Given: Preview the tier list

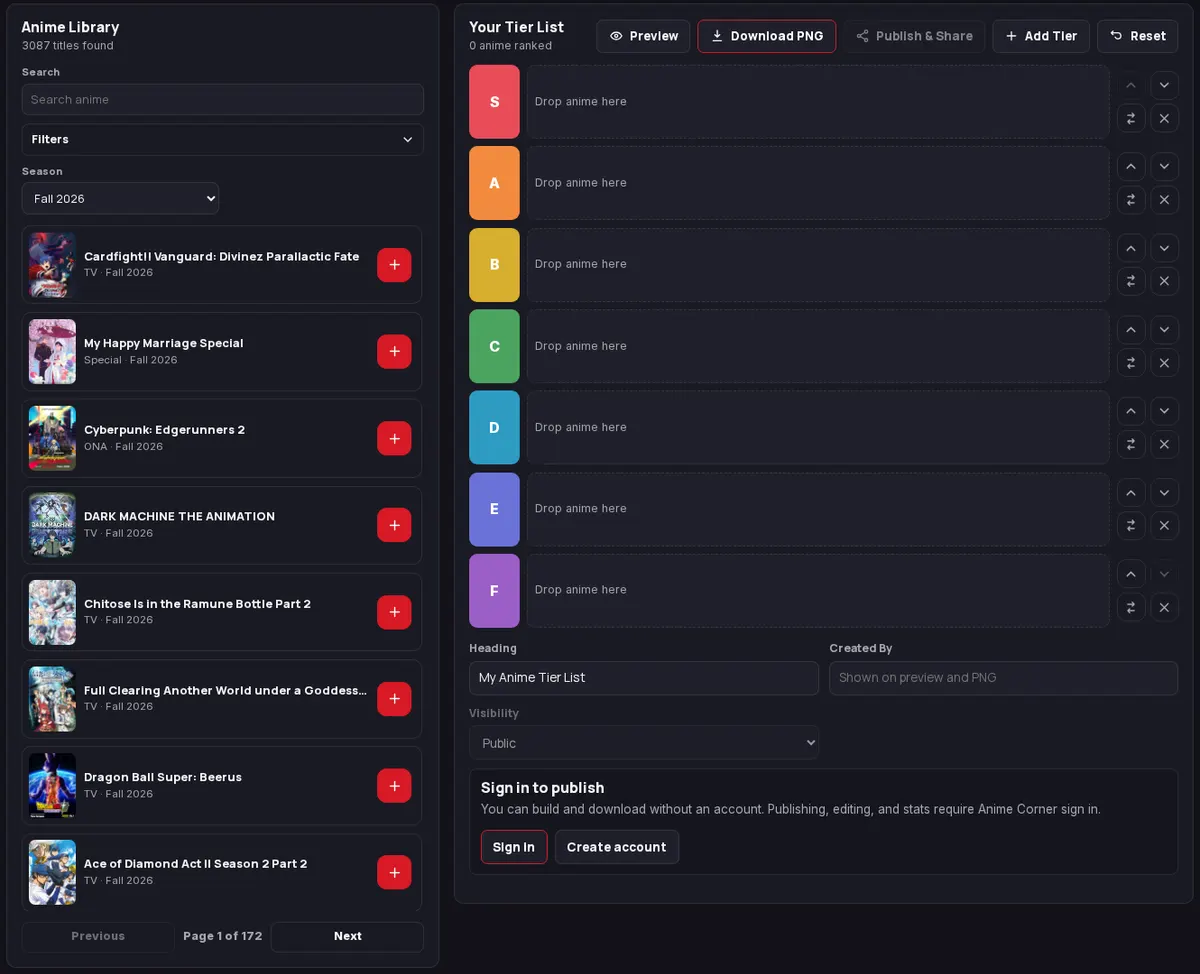Looking at the screenshot, I should tap(643, 36).
